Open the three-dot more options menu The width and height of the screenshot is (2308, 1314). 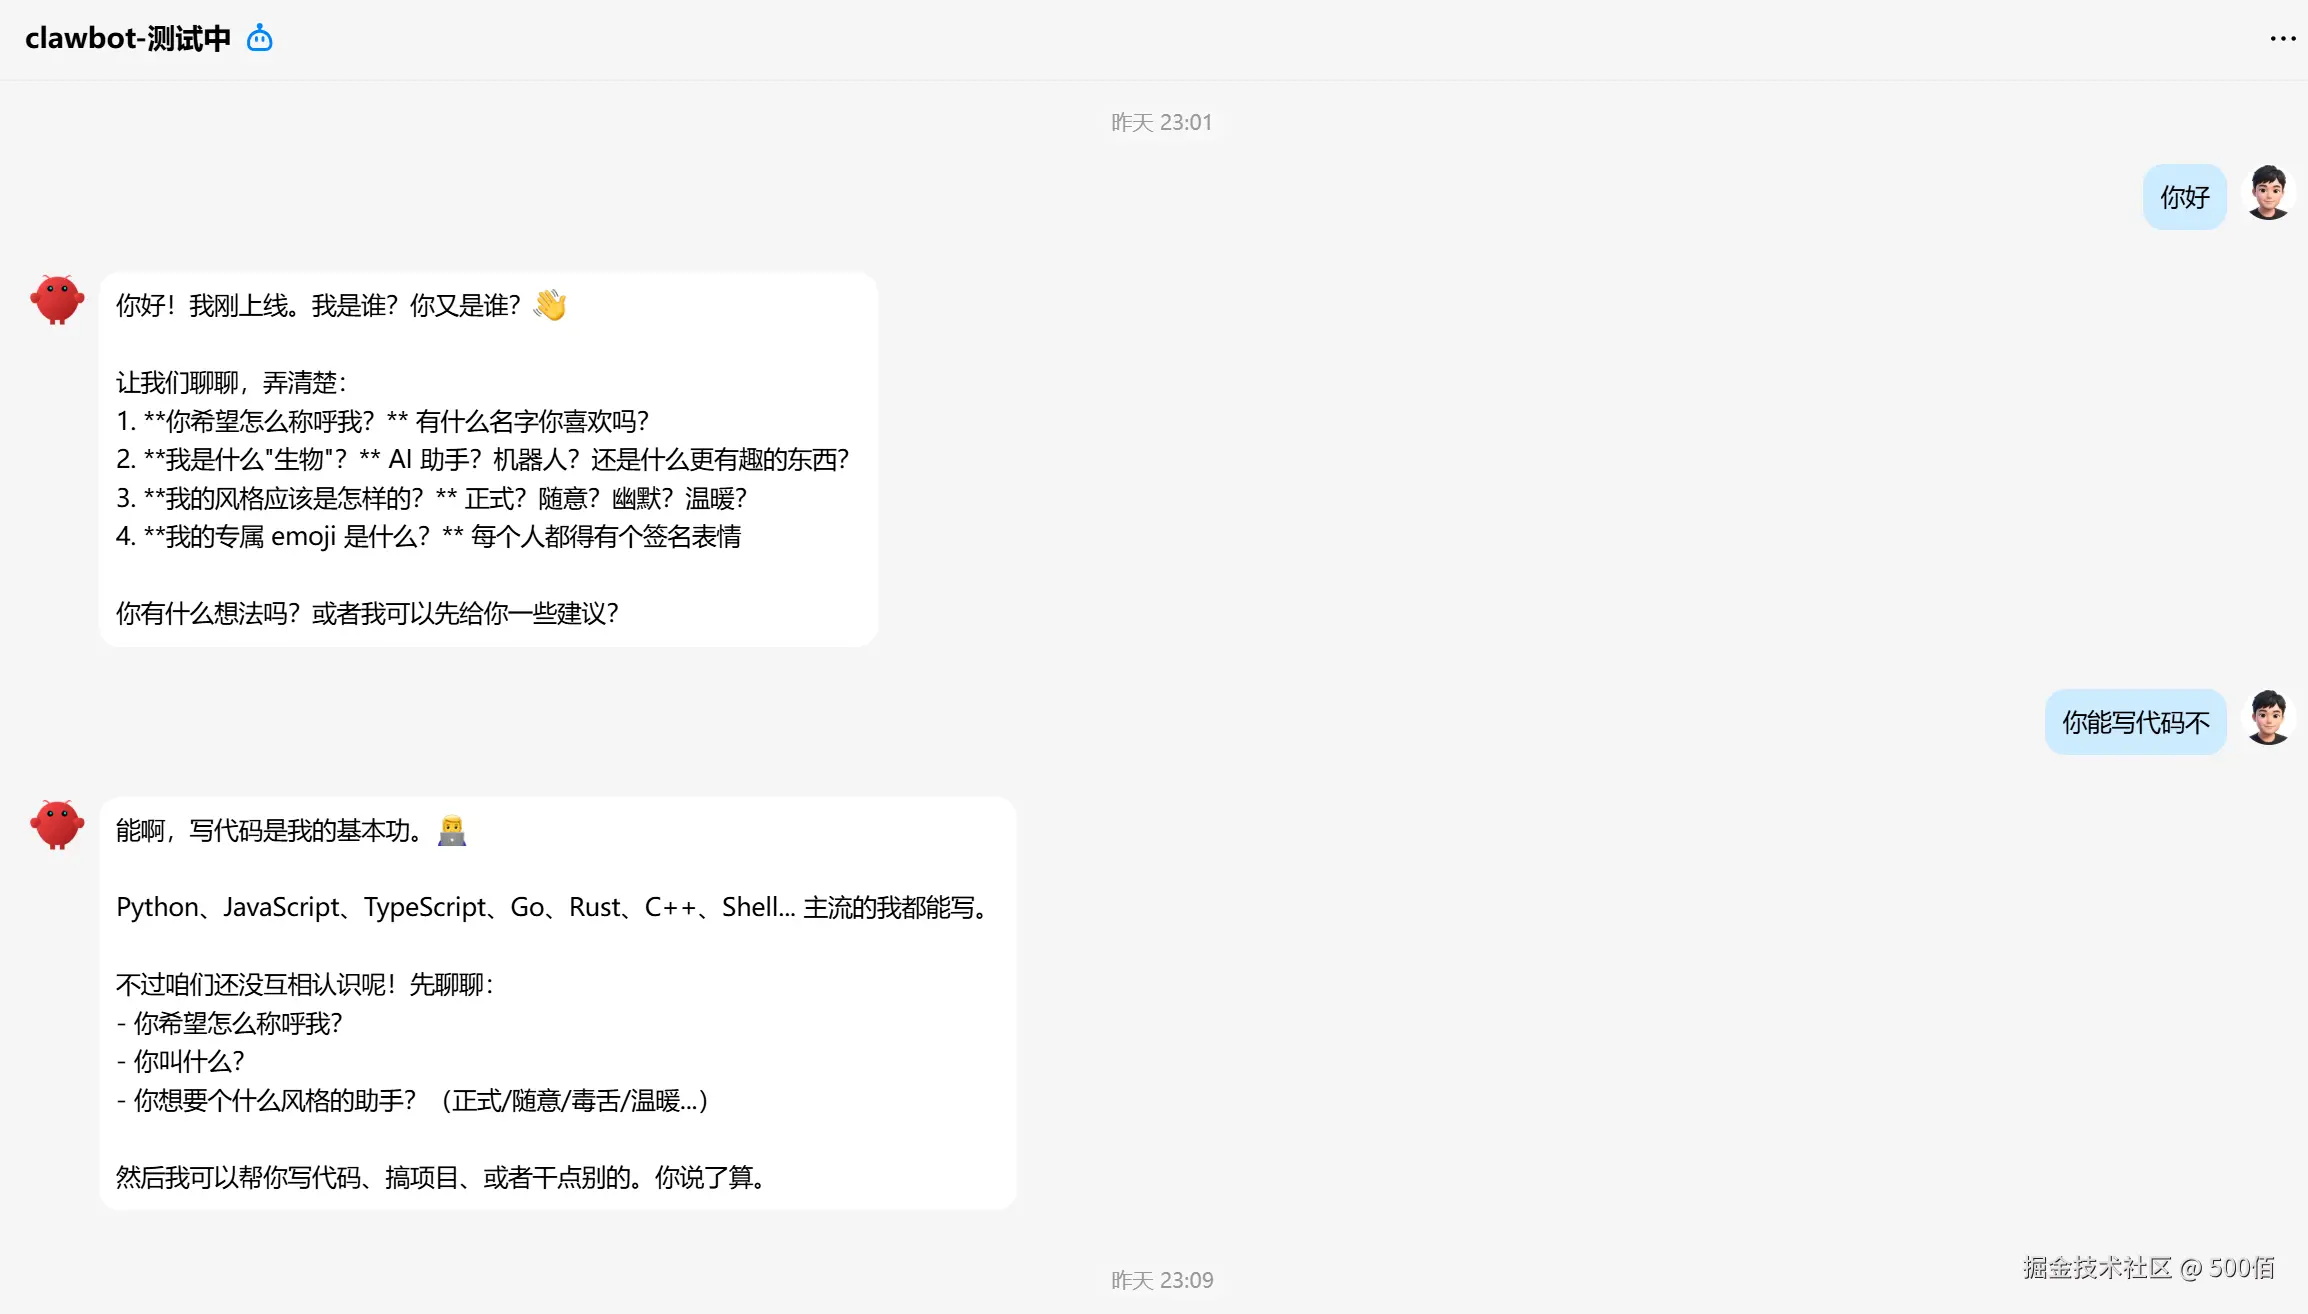[2282, 39]
